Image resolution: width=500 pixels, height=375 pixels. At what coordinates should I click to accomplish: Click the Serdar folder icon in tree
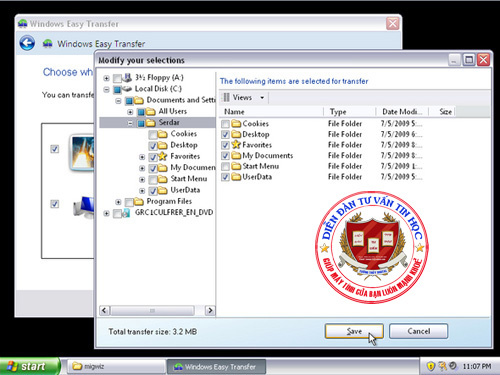tap(151, 123)
